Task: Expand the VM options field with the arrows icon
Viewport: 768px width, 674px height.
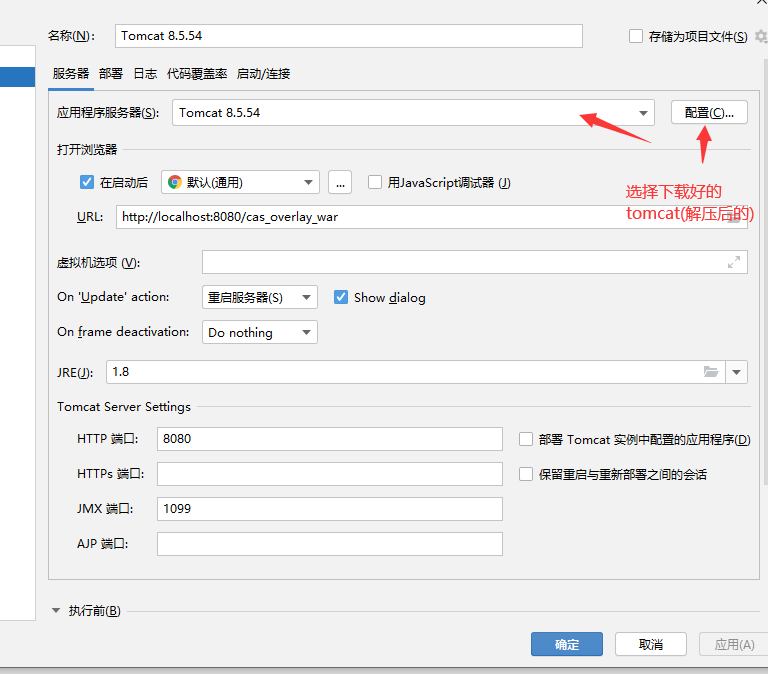Action: pyautogui.click(x=734, y=262)
